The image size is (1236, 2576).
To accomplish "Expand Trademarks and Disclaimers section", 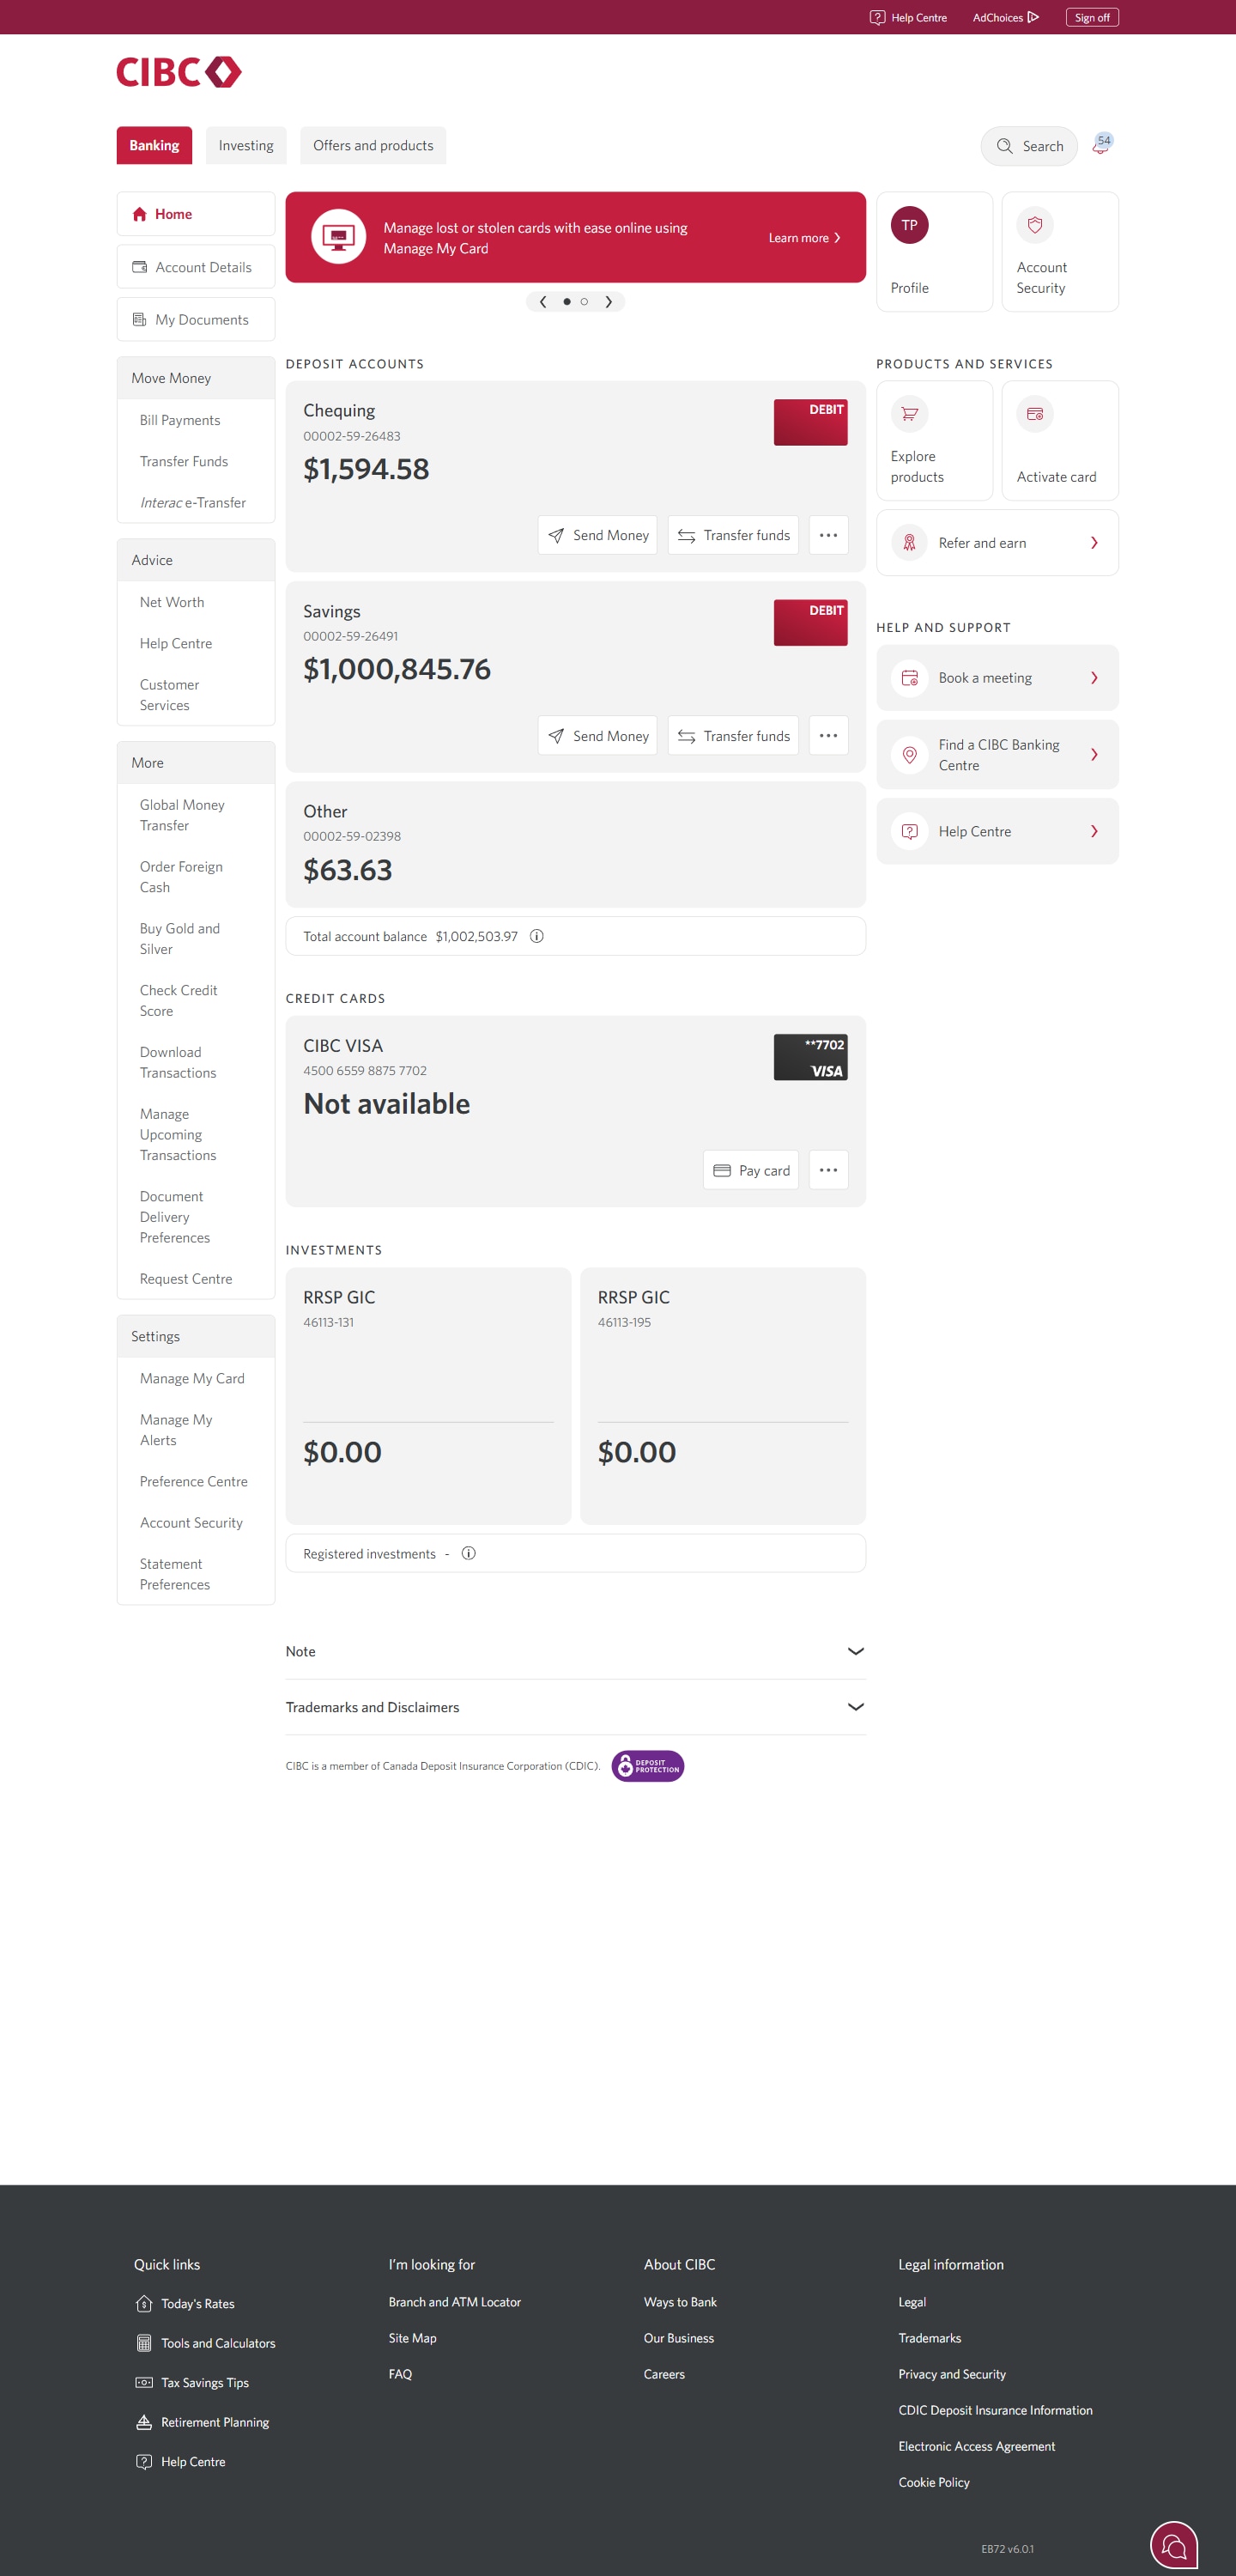I will pos(575,1707).
